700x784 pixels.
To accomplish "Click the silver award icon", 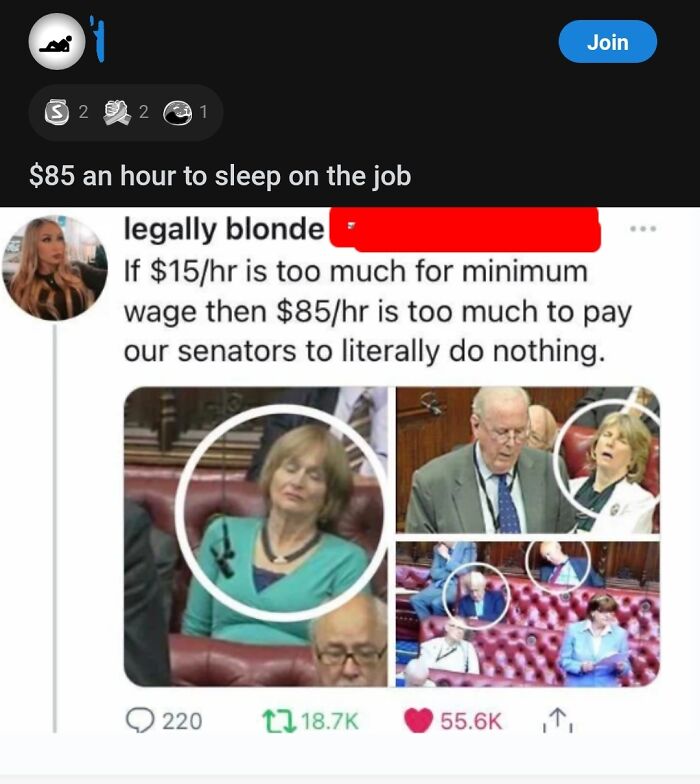I will click(56, 112).
